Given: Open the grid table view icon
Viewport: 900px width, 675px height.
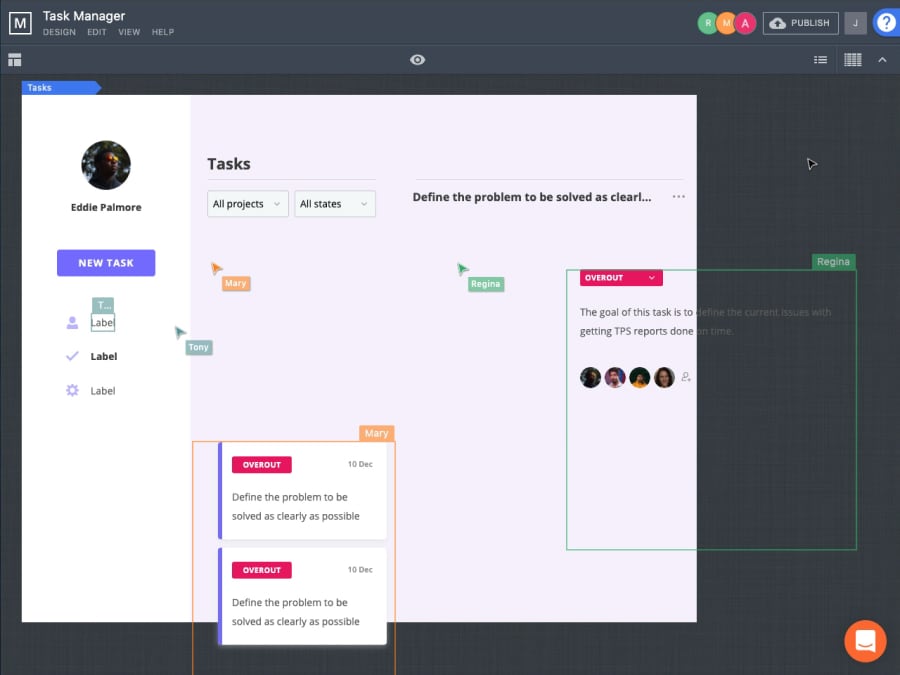Looking at the screenshot, I should (x=852, y=60).
